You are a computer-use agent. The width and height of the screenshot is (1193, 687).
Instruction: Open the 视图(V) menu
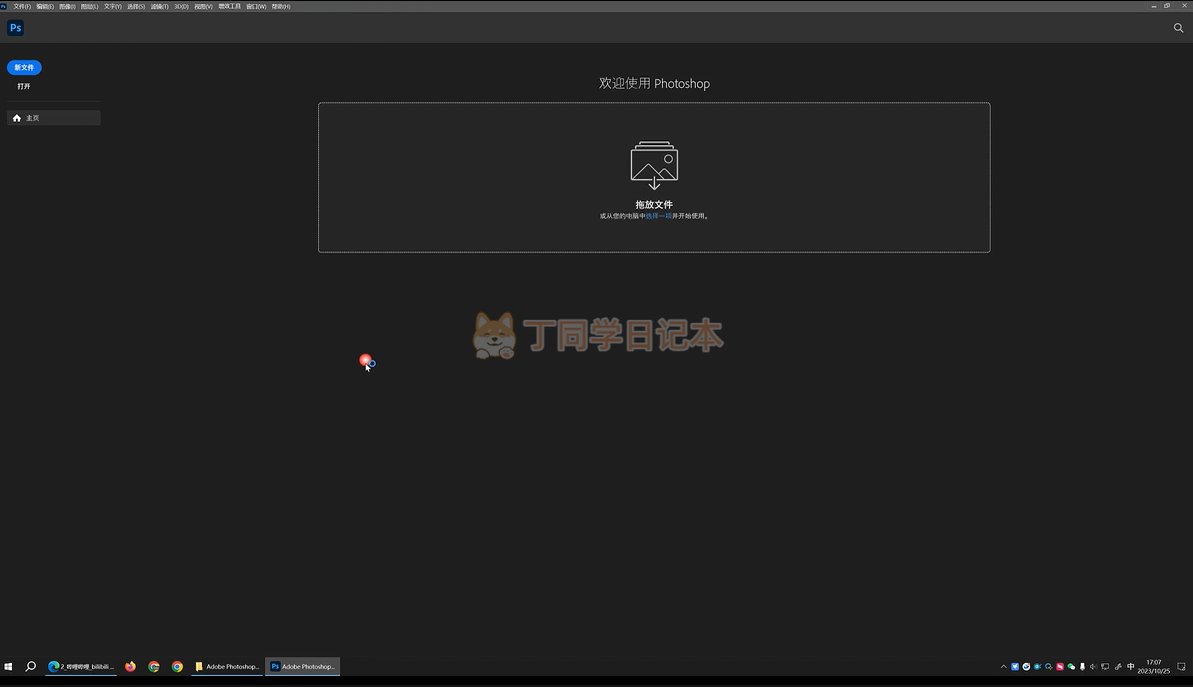(x=203, y=6)
